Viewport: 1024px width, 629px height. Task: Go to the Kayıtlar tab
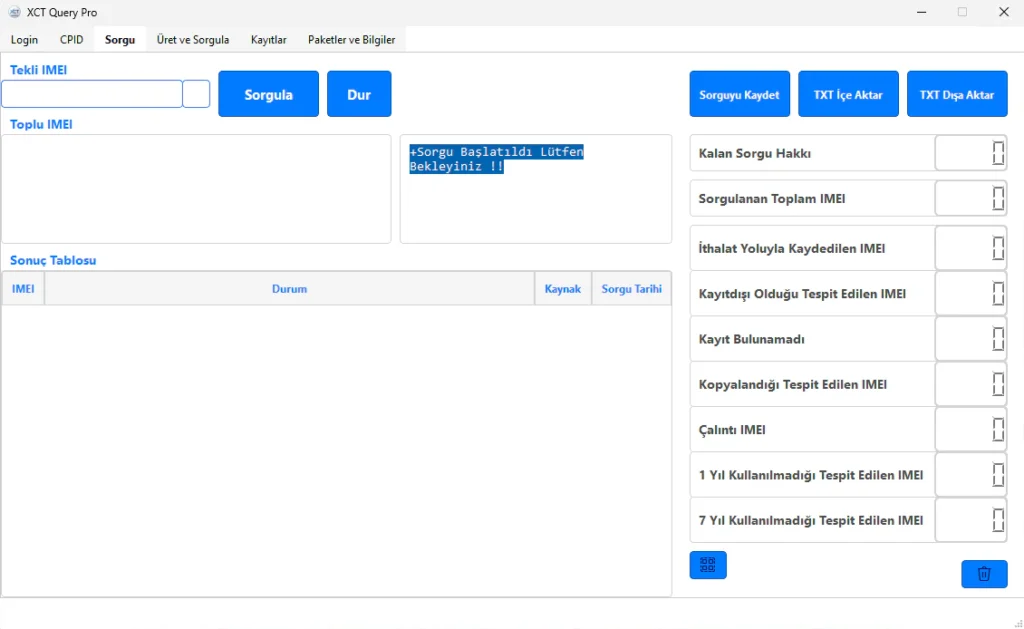click(x=269, y=40)
